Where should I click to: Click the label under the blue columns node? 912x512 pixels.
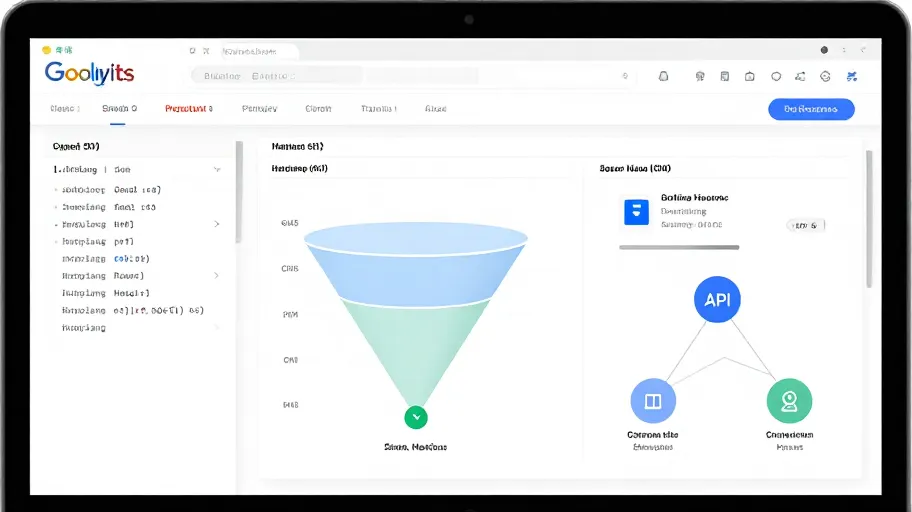pyautogui.click(x=653, y=435)
